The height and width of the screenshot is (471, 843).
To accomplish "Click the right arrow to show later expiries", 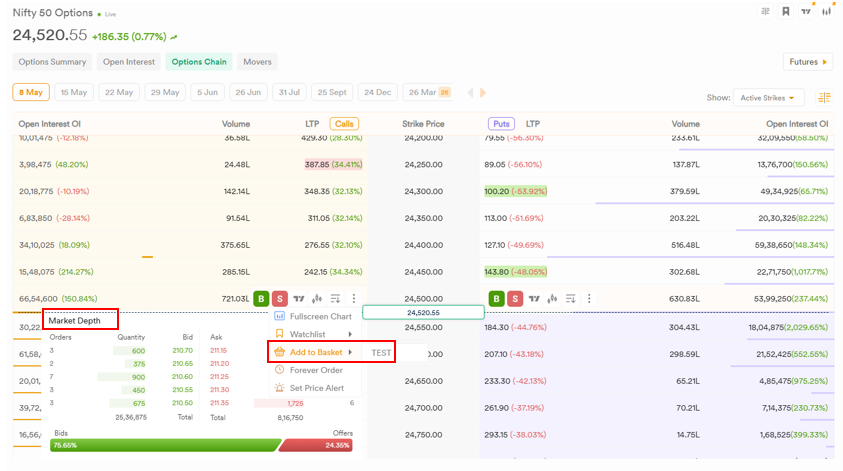I will point(483,92).
